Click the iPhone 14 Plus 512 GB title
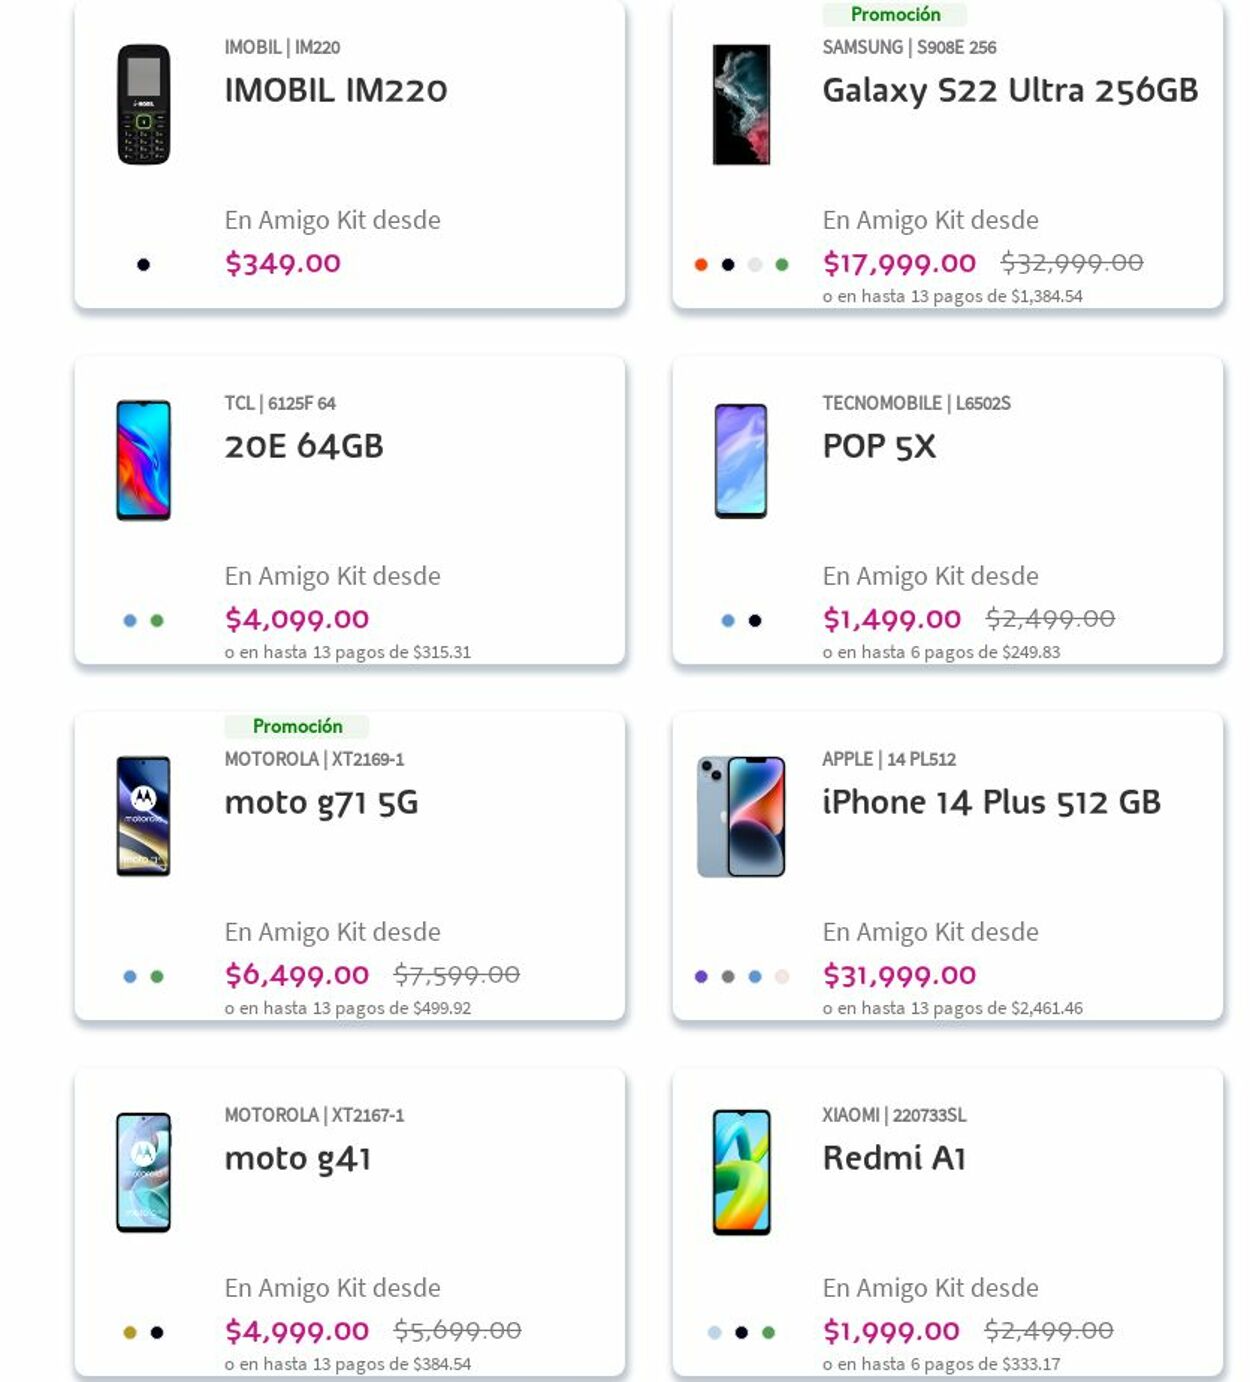Screen dimensions: 1250x1382 (991, 803)
